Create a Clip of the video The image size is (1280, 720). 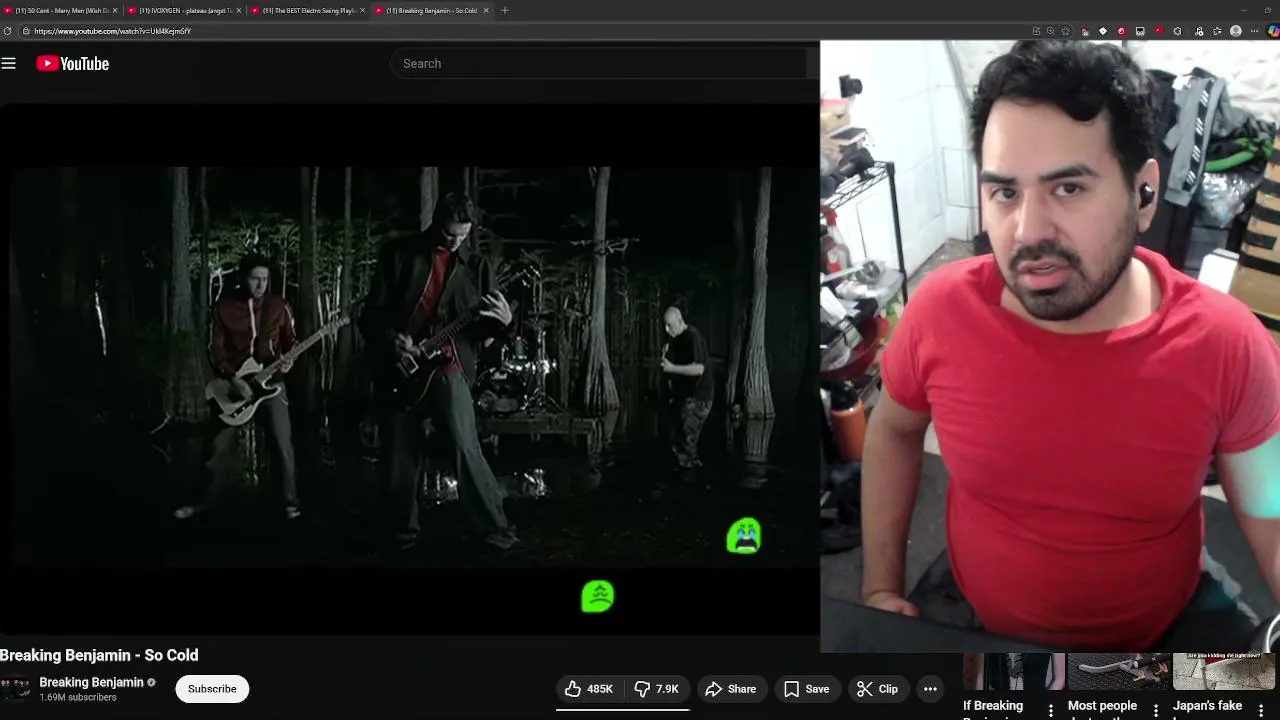877,689
